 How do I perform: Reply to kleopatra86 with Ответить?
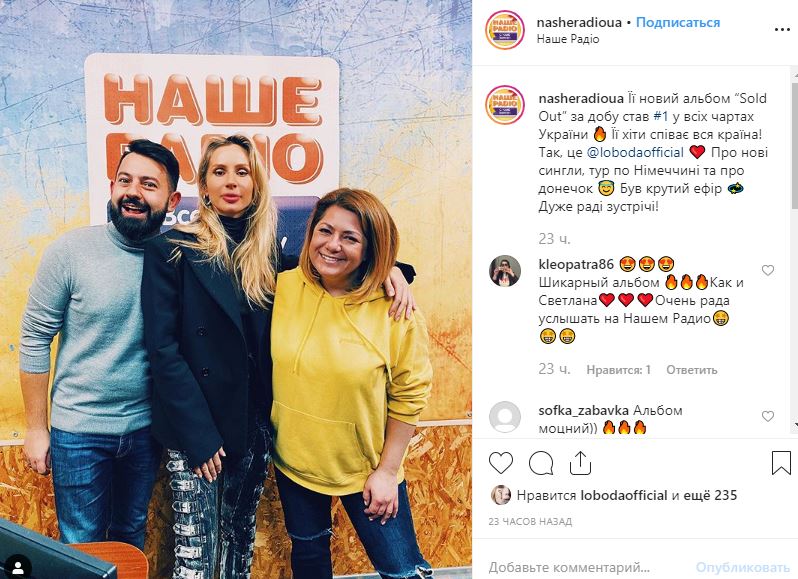[x=692, y=370]
